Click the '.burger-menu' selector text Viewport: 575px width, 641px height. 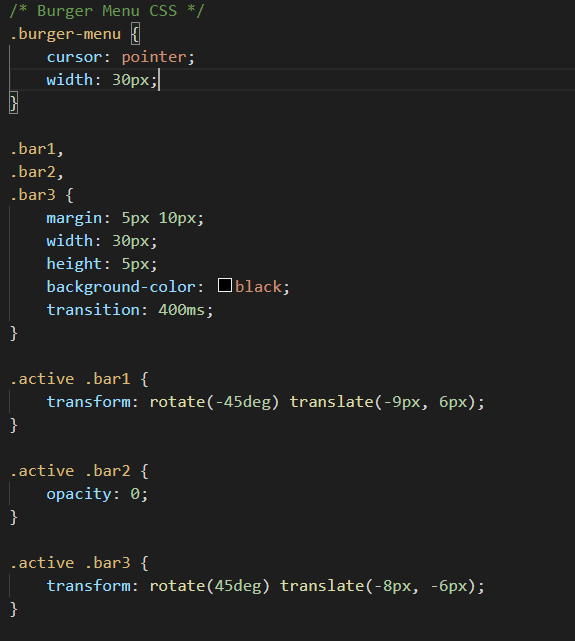(x=65, y=34)
